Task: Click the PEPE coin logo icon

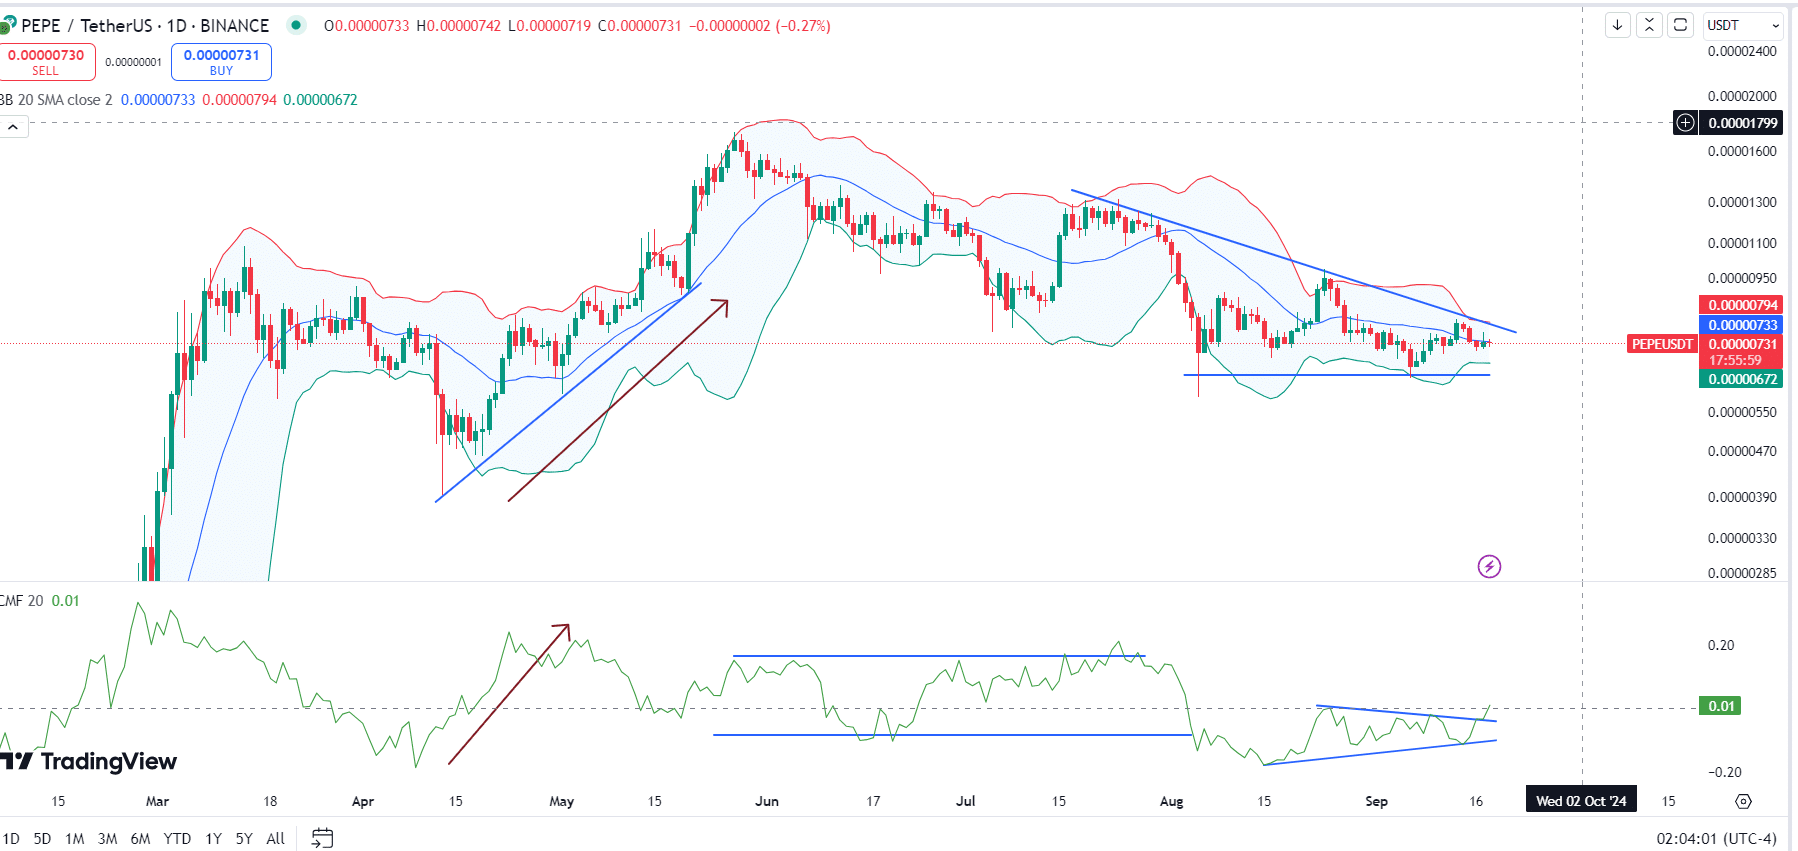Action: point(8,25)
